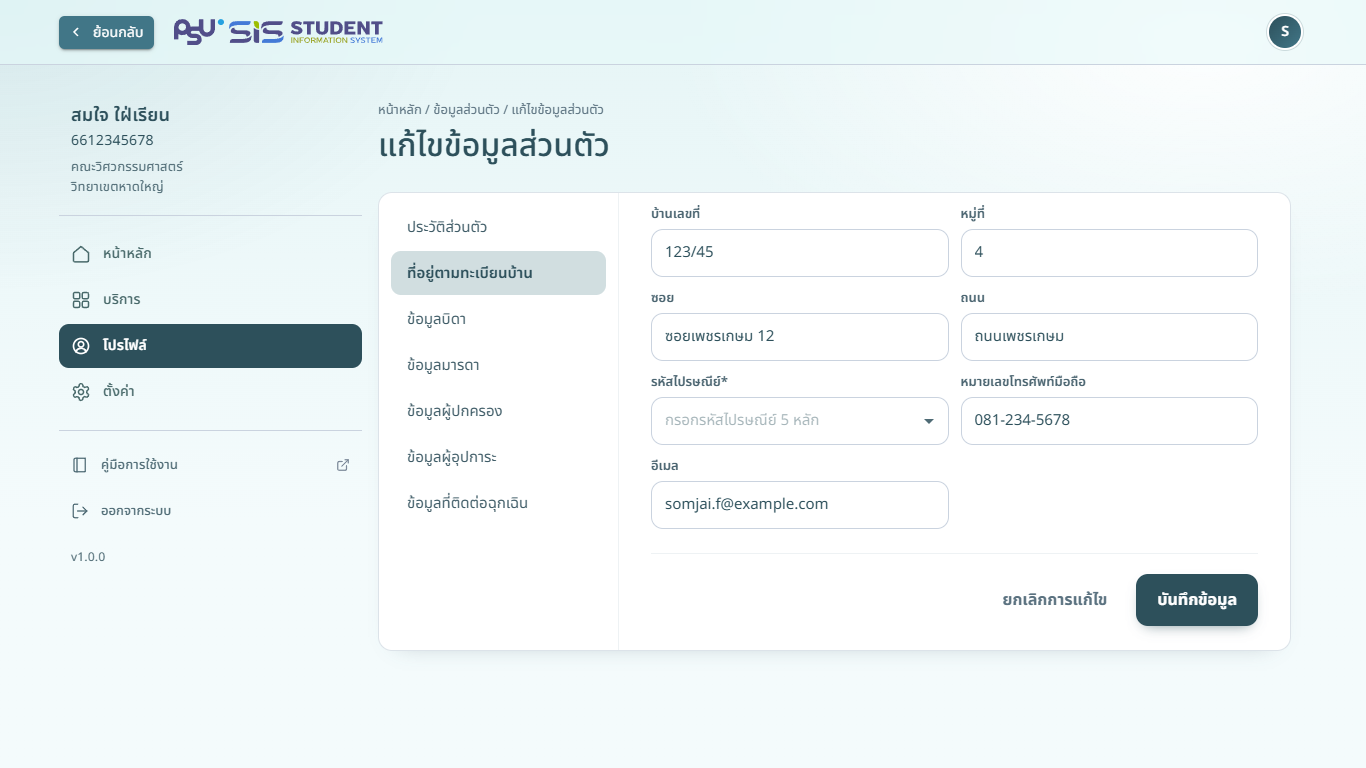Screen dimensions: 1366x768
Task: Click the ย้อนกลับ back button
Action: pyautogui.click(x=106, y=32)
